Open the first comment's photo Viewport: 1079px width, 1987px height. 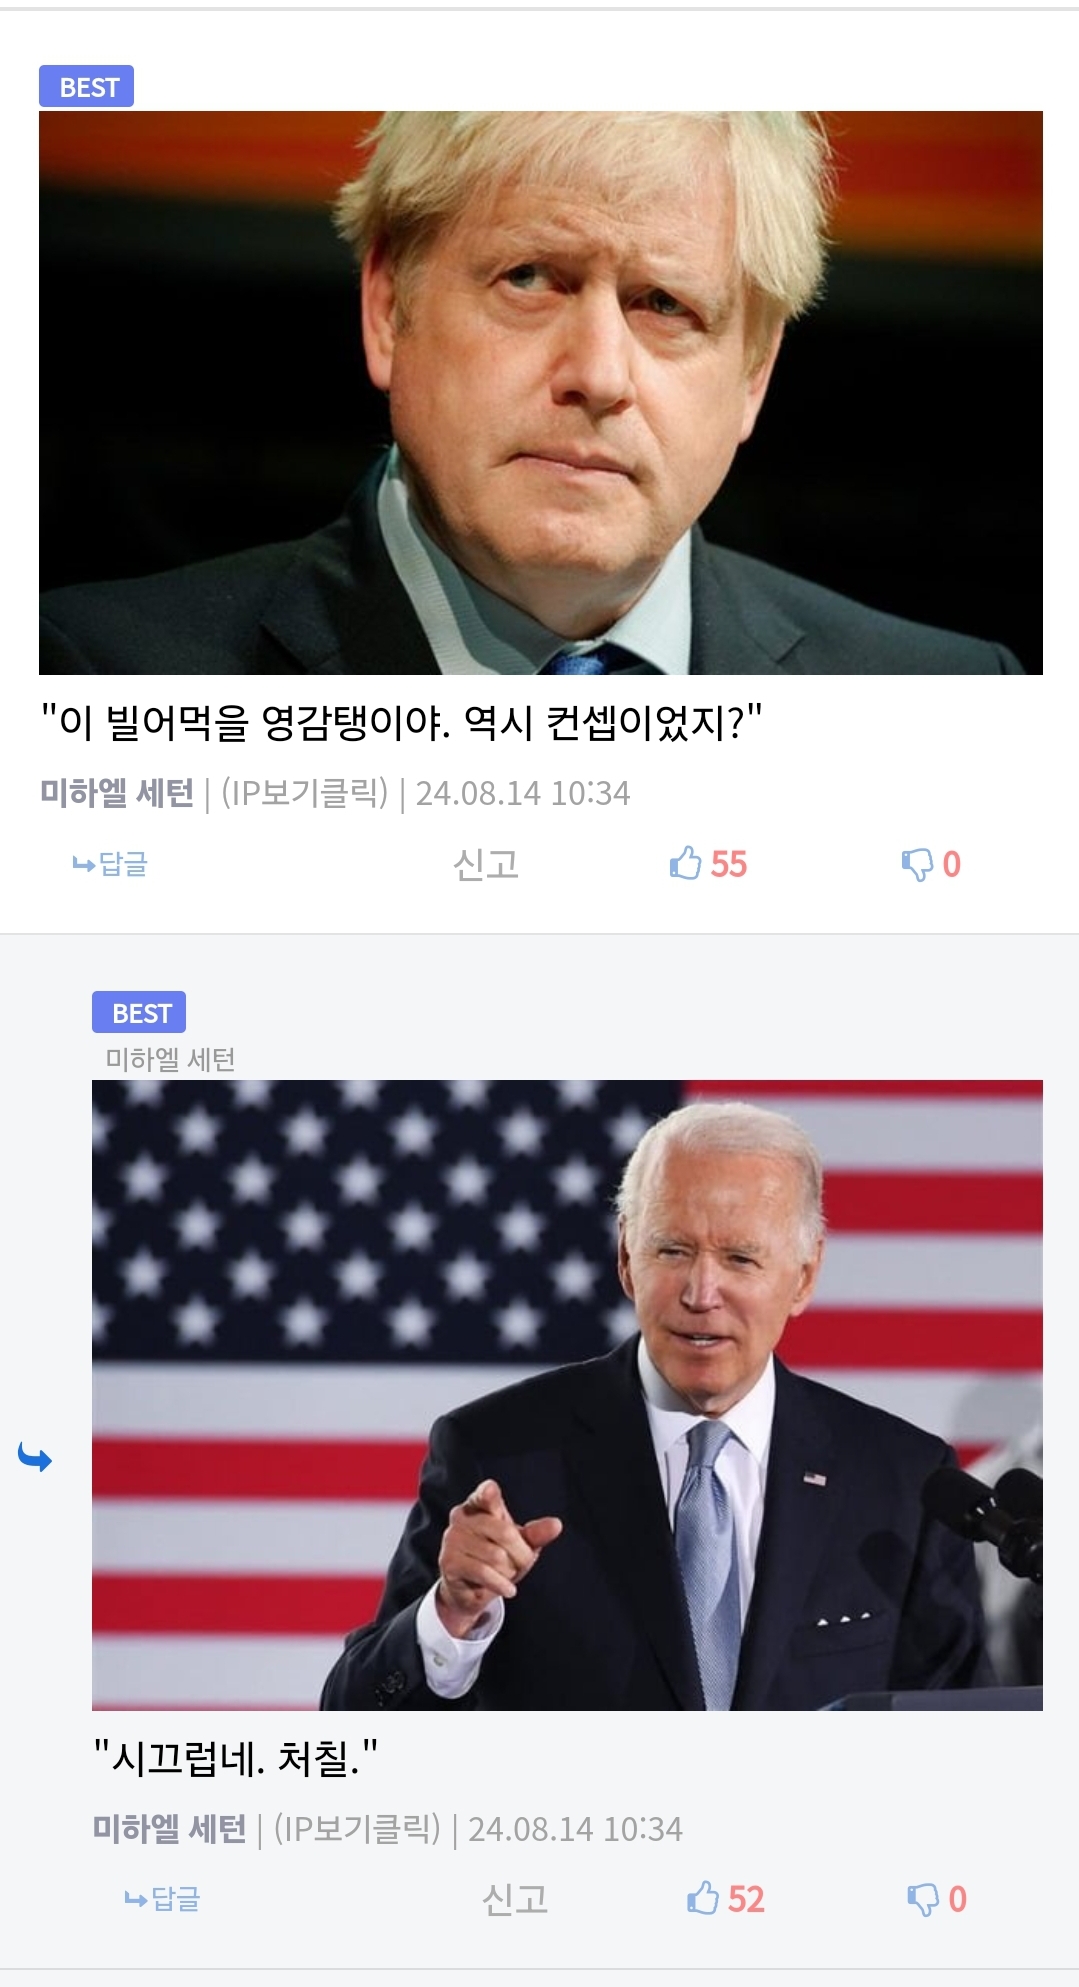[541, 393]
